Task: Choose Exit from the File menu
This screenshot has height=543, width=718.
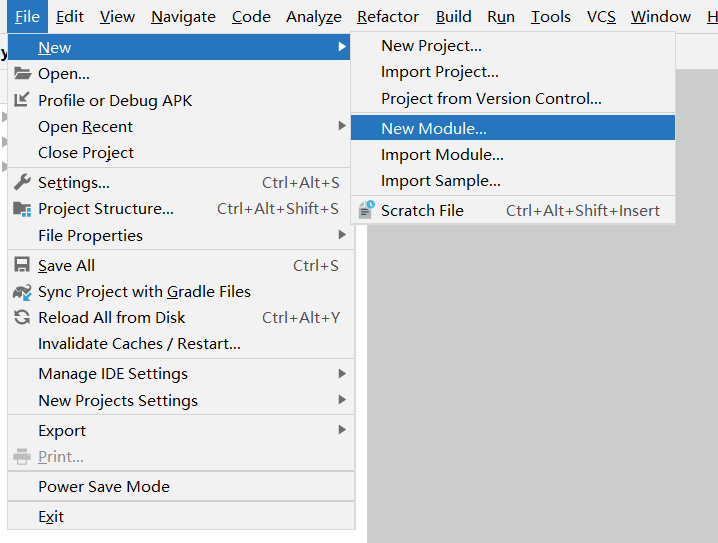Action: (179, 516)
